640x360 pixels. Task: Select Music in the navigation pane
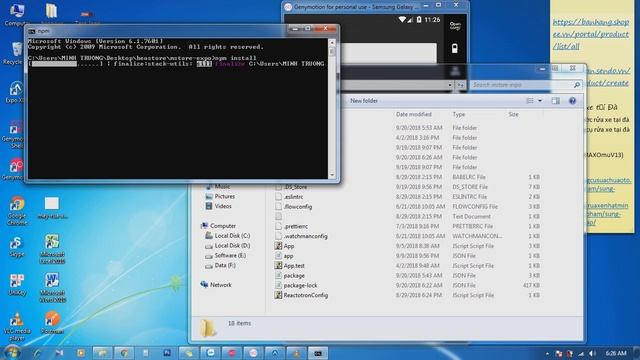tap(222, 187)
